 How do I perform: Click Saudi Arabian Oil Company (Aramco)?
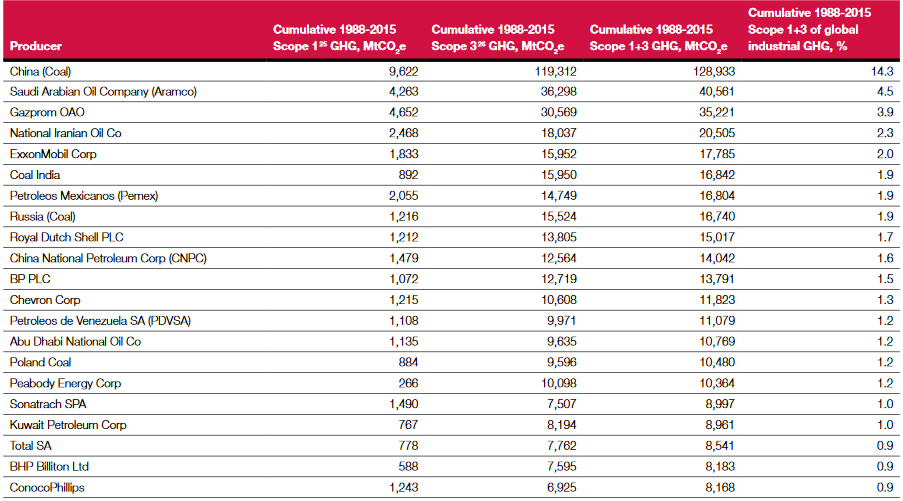(x=103, y=92)
